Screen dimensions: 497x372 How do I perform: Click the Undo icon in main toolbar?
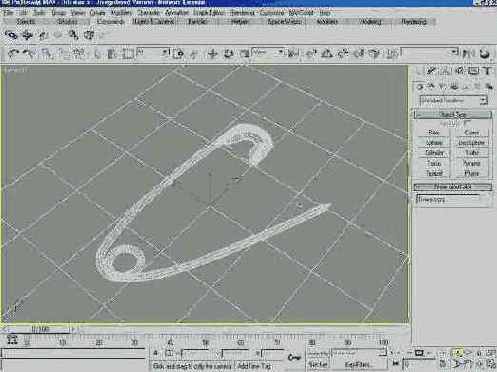[13, 53]
